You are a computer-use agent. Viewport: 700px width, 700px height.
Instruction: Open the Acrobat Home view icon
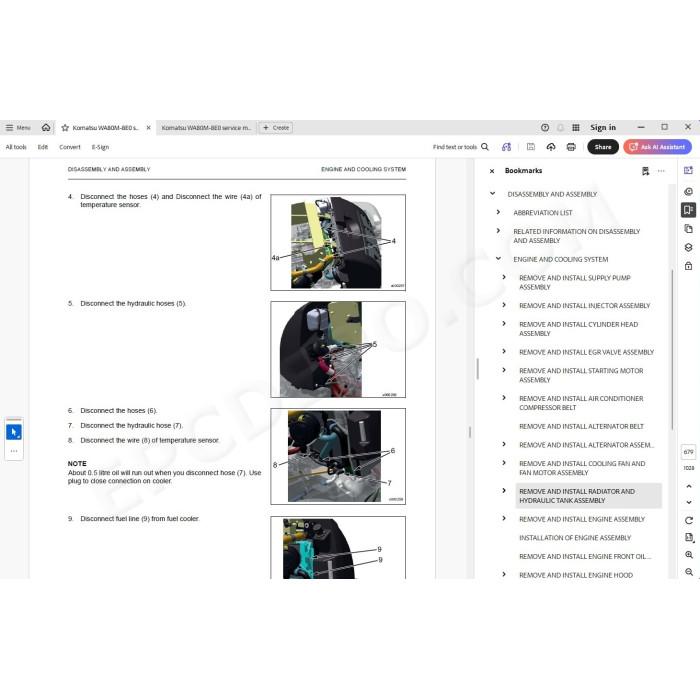click(46, 128)
